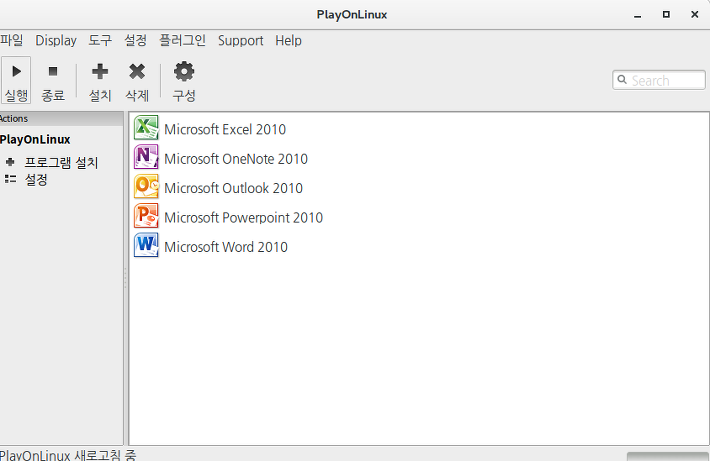Click the 'Actions' panel header
710x461 pixels.
point(61,119)
